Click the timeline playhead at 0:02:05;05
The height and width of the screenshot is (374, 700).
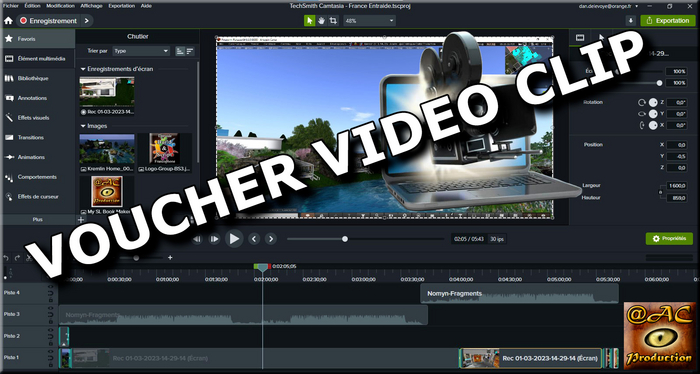click(262, 267)
